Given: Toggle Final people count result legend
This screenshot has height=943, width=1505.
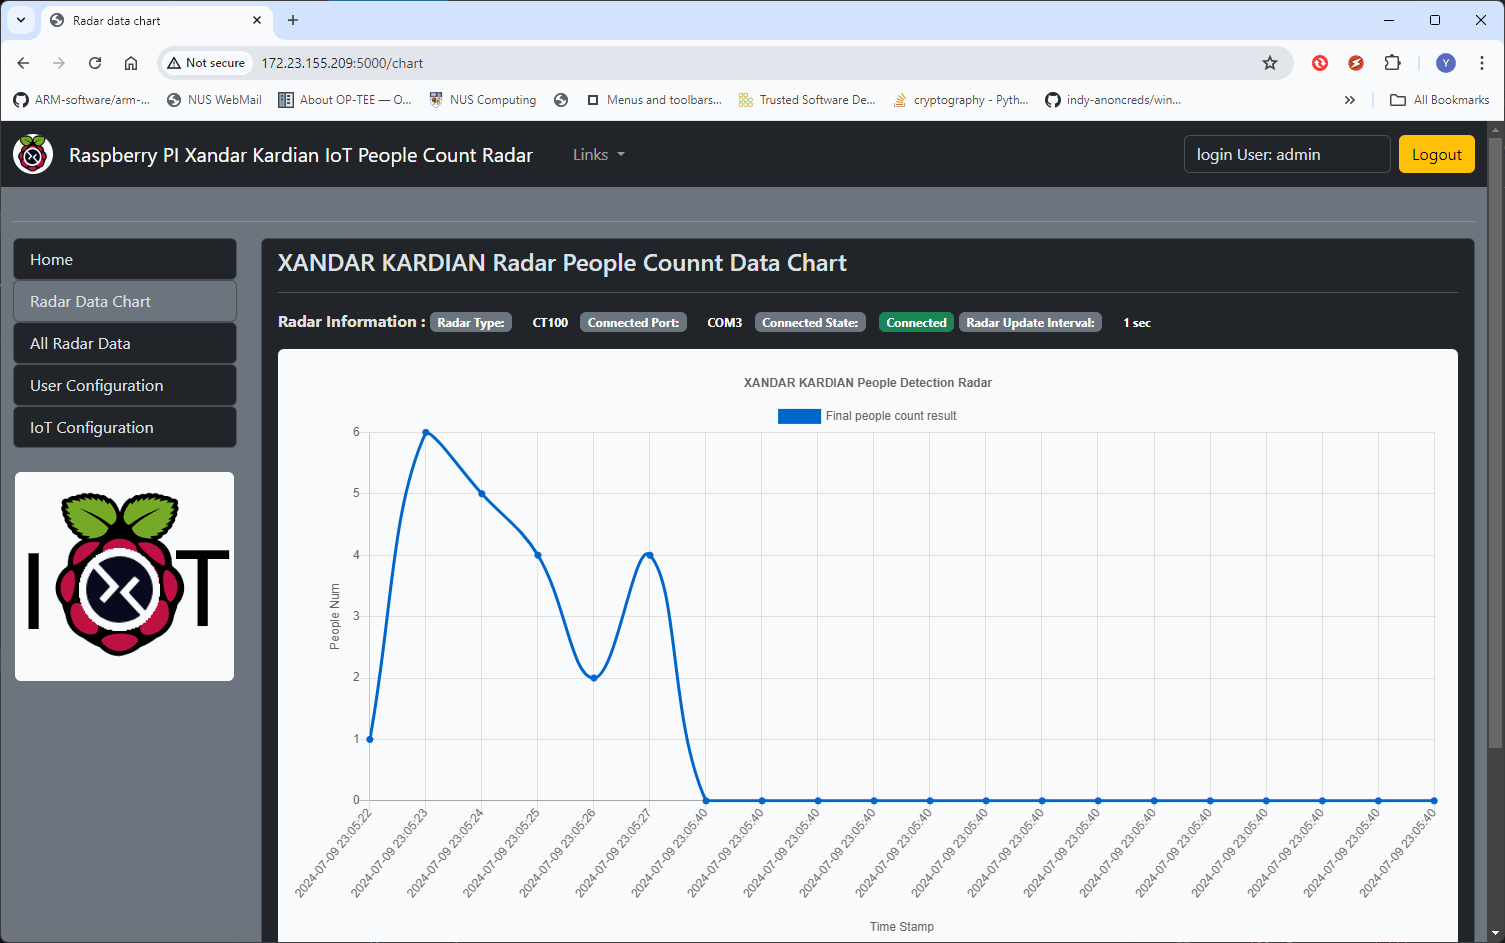Looking at the screenshot, I should click(867, 416).
